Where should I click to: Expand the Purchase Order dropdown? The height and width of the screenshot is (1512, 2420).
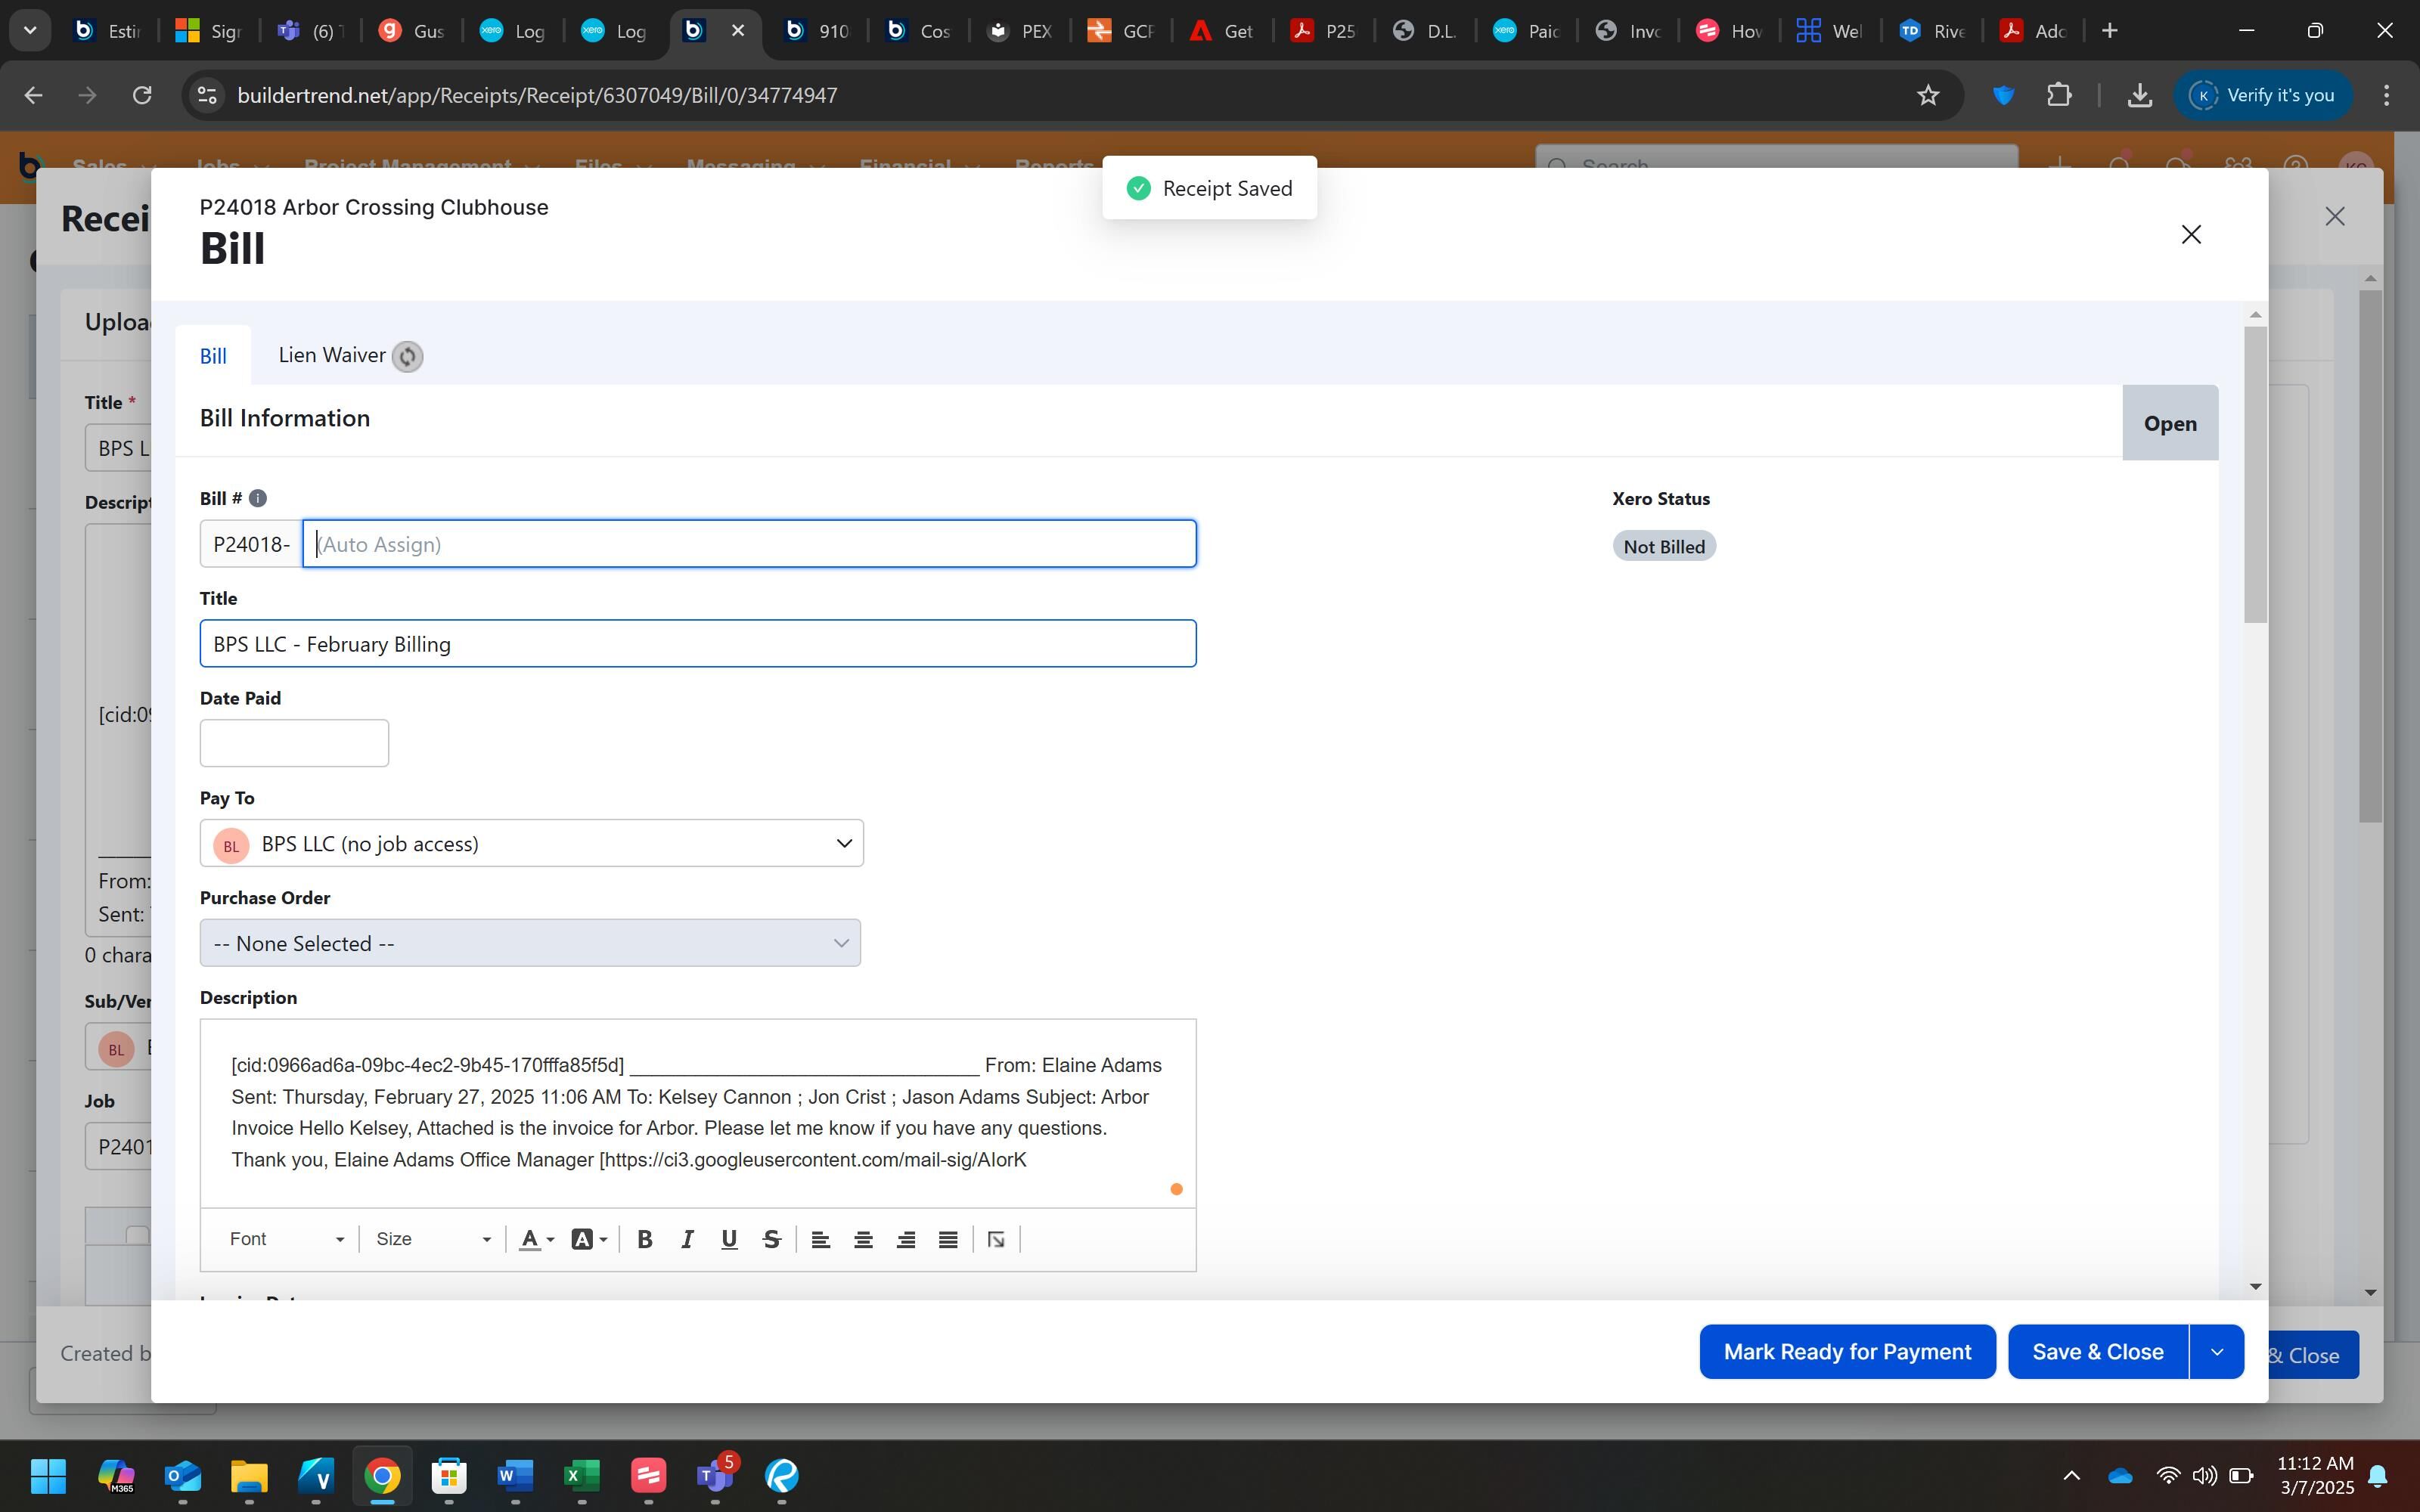pos(530,943)
